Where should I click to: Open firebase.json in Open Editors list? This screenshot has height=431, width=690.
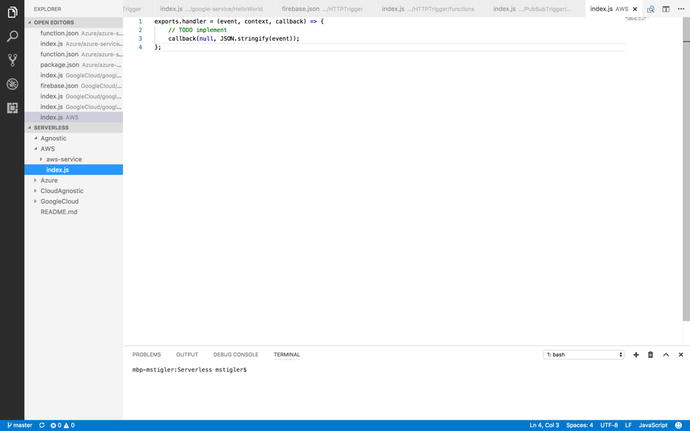pos(73,86)
